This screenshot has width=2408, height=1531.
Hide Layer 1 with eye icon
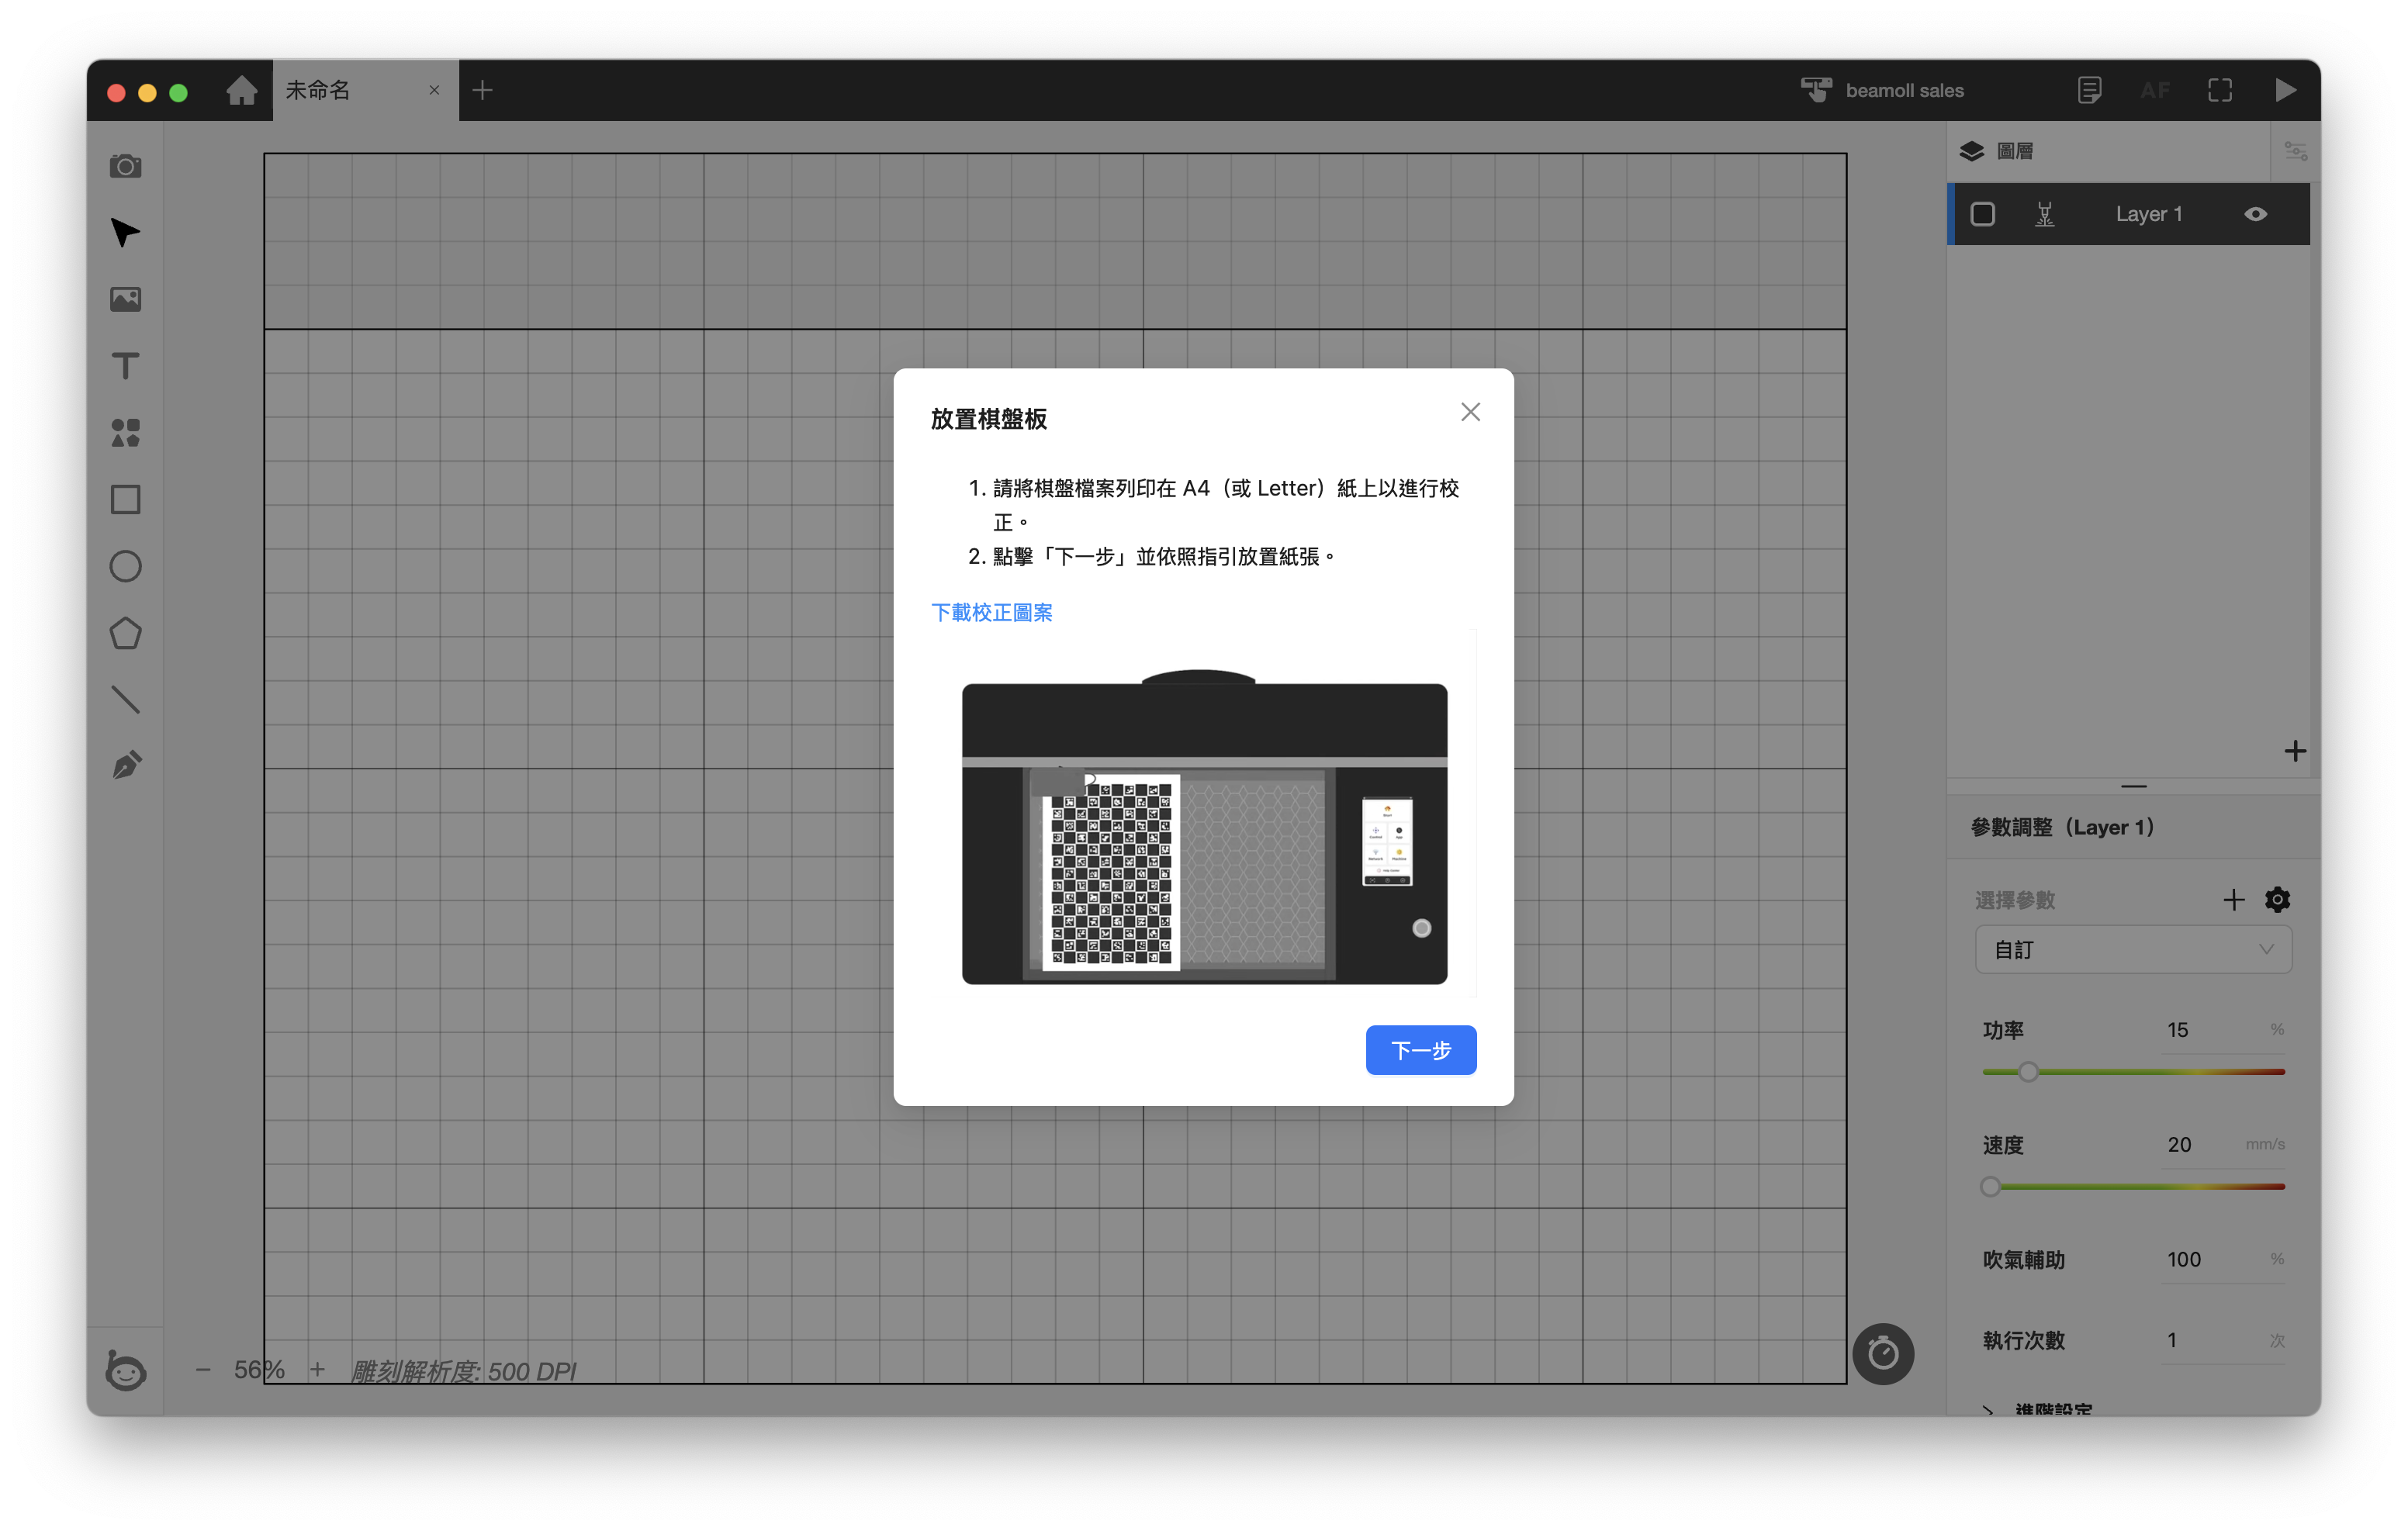2255,214
